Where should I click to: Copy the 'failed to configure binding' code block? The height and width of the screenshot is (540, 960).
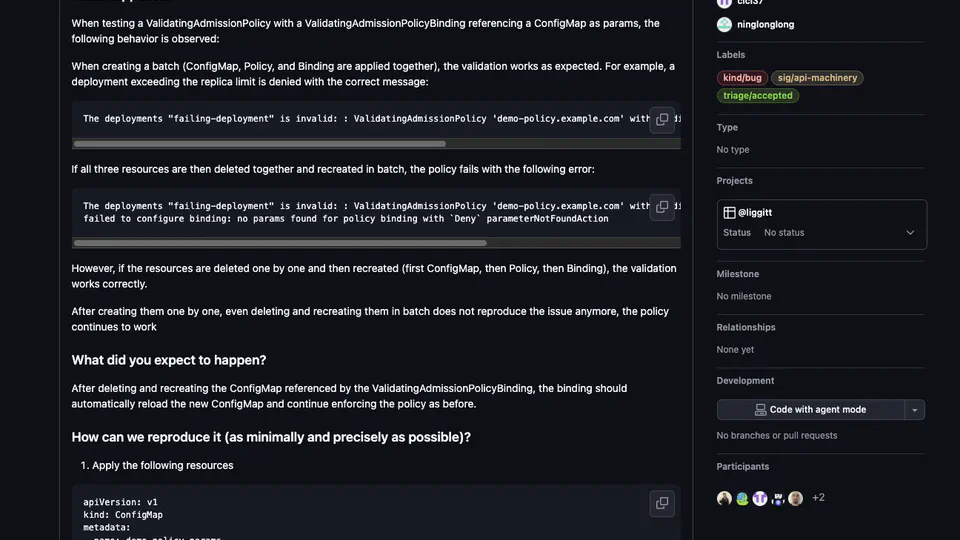point(662,207)
